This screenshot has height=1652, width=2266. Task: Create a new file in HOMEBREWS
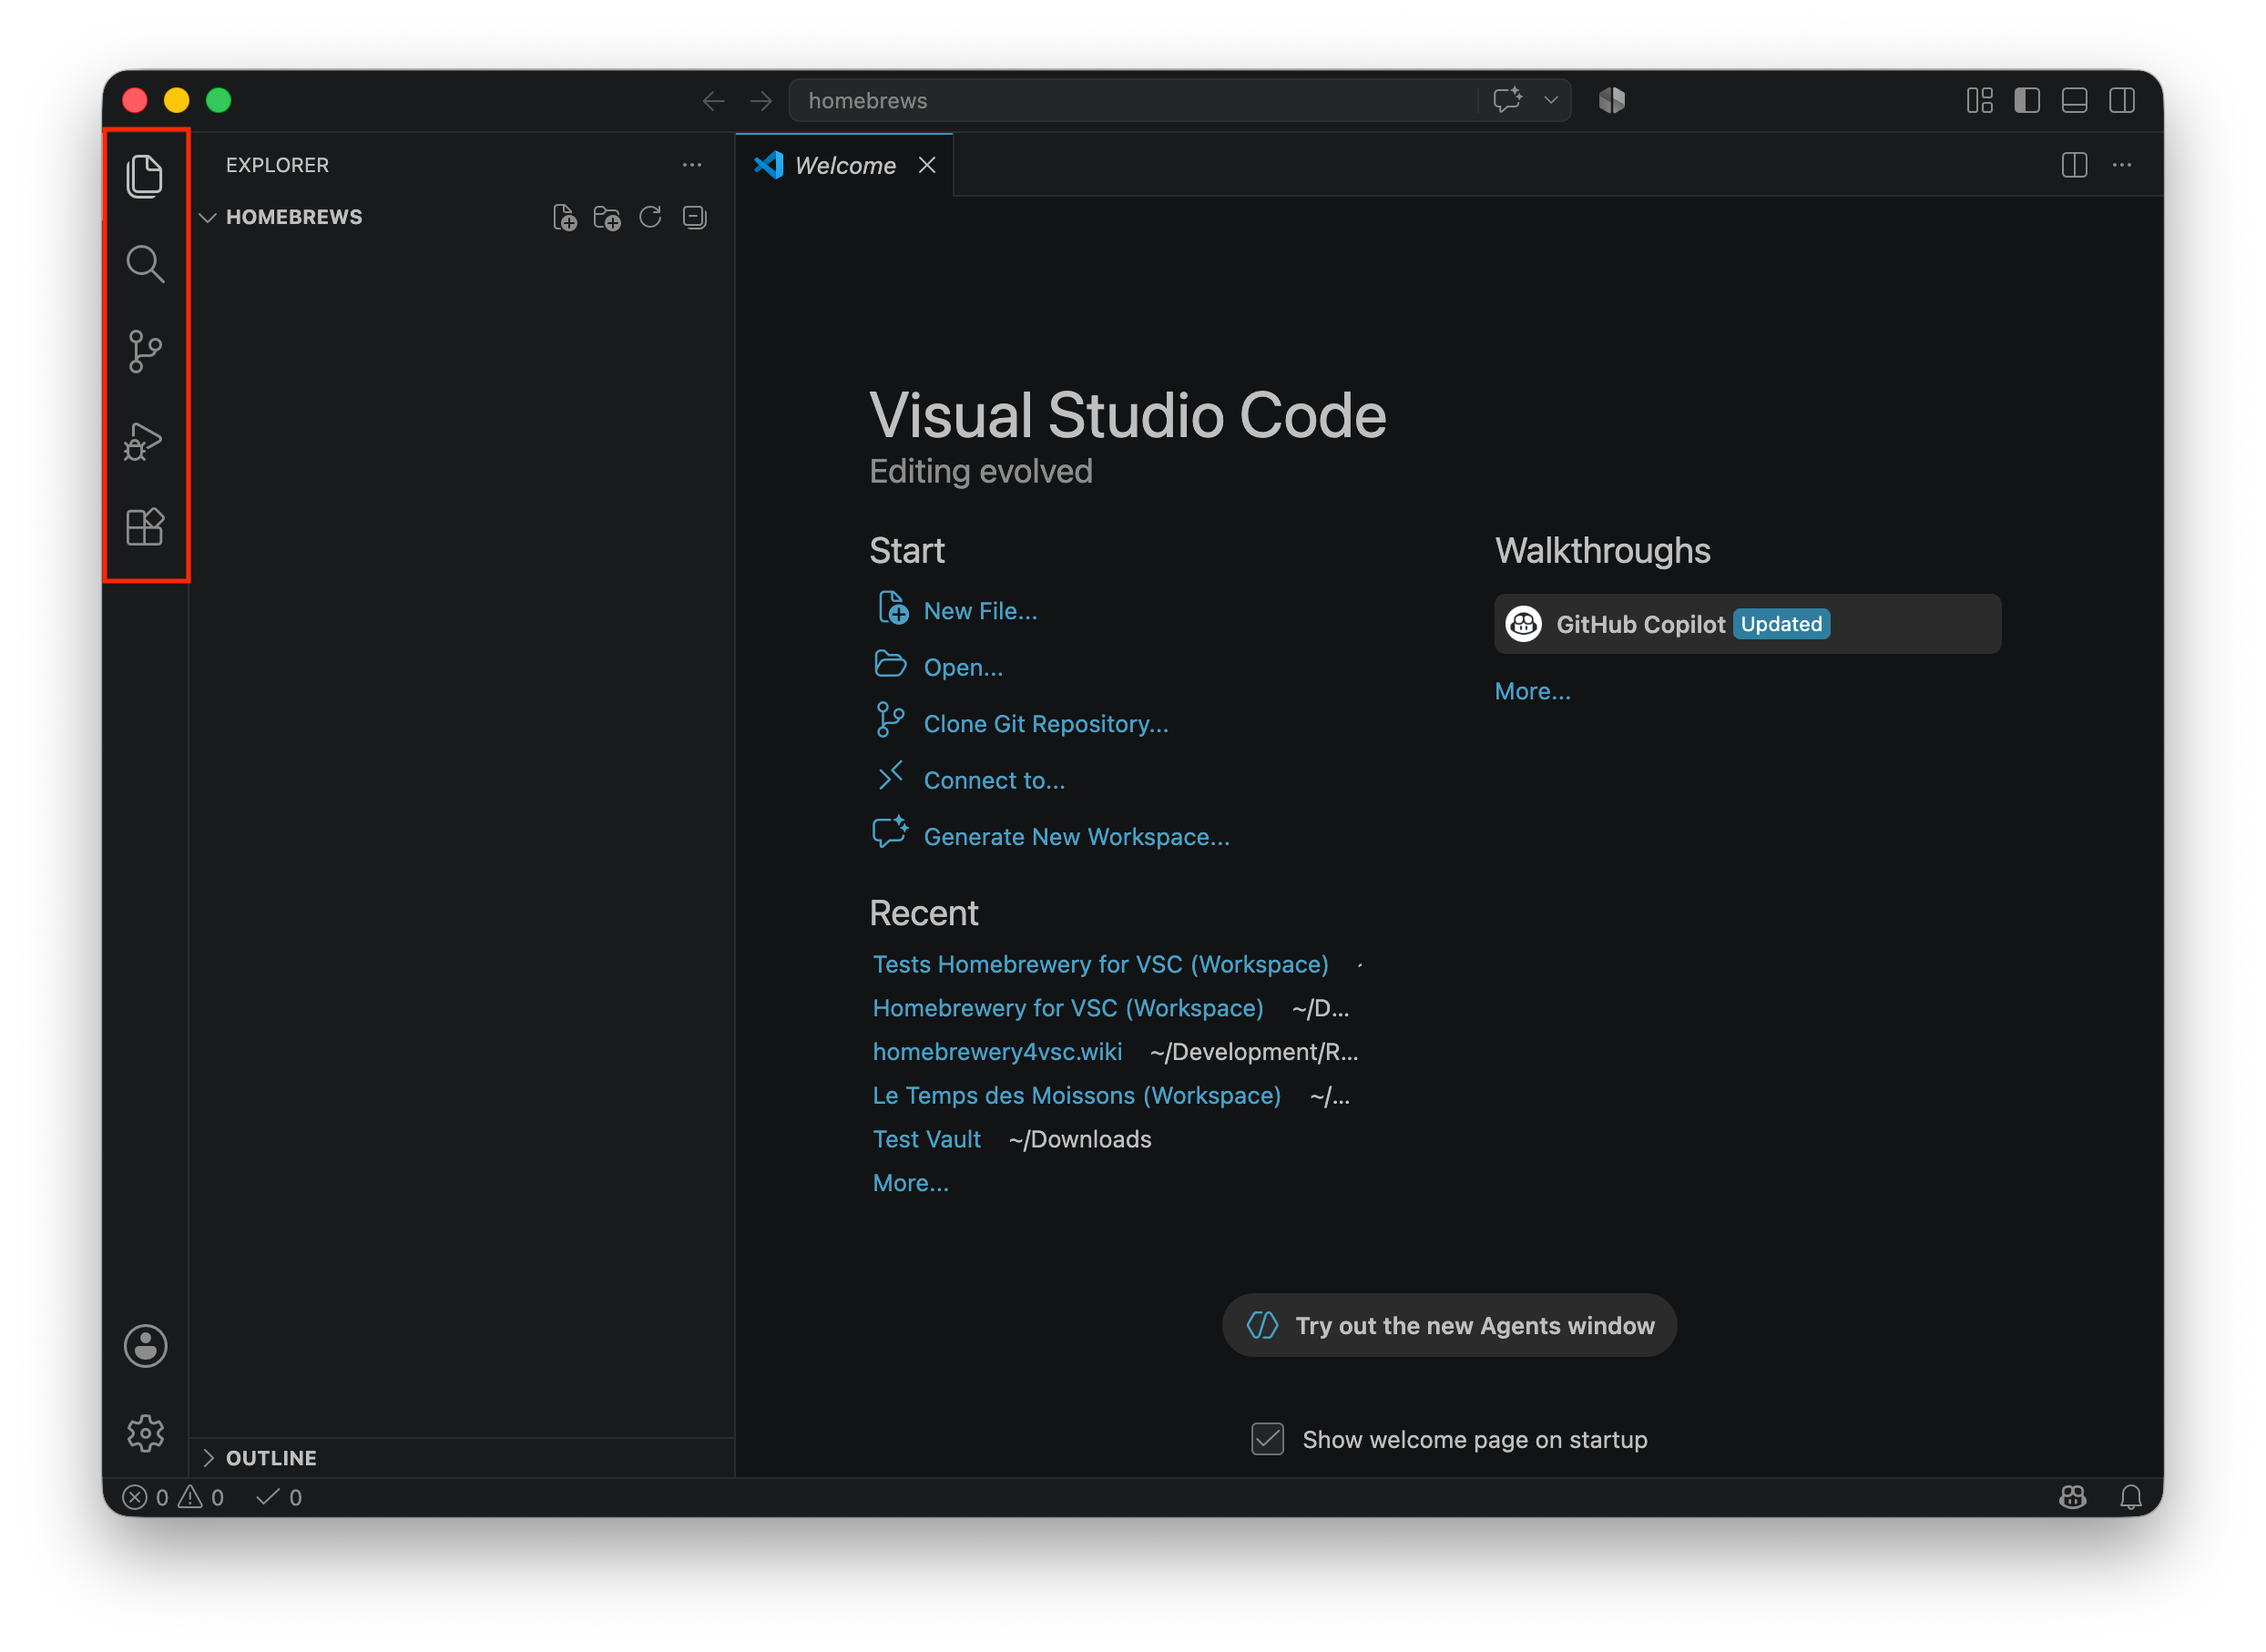(565, 218)
